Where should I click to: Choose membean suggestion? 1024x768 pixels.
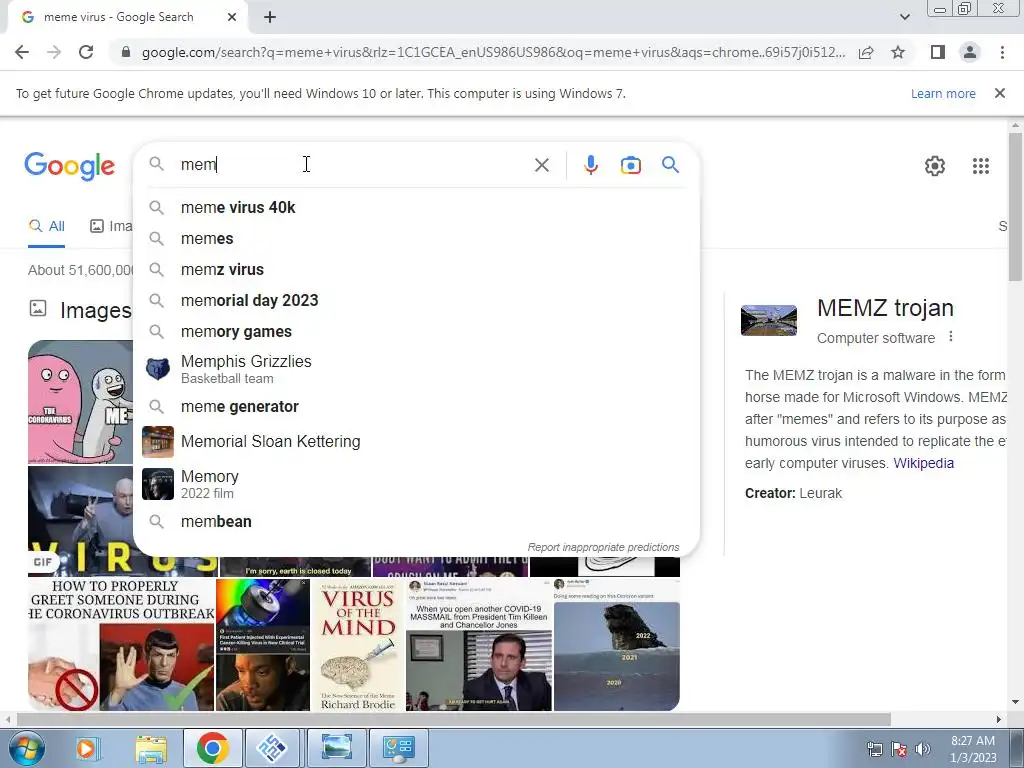click(416, 522)
